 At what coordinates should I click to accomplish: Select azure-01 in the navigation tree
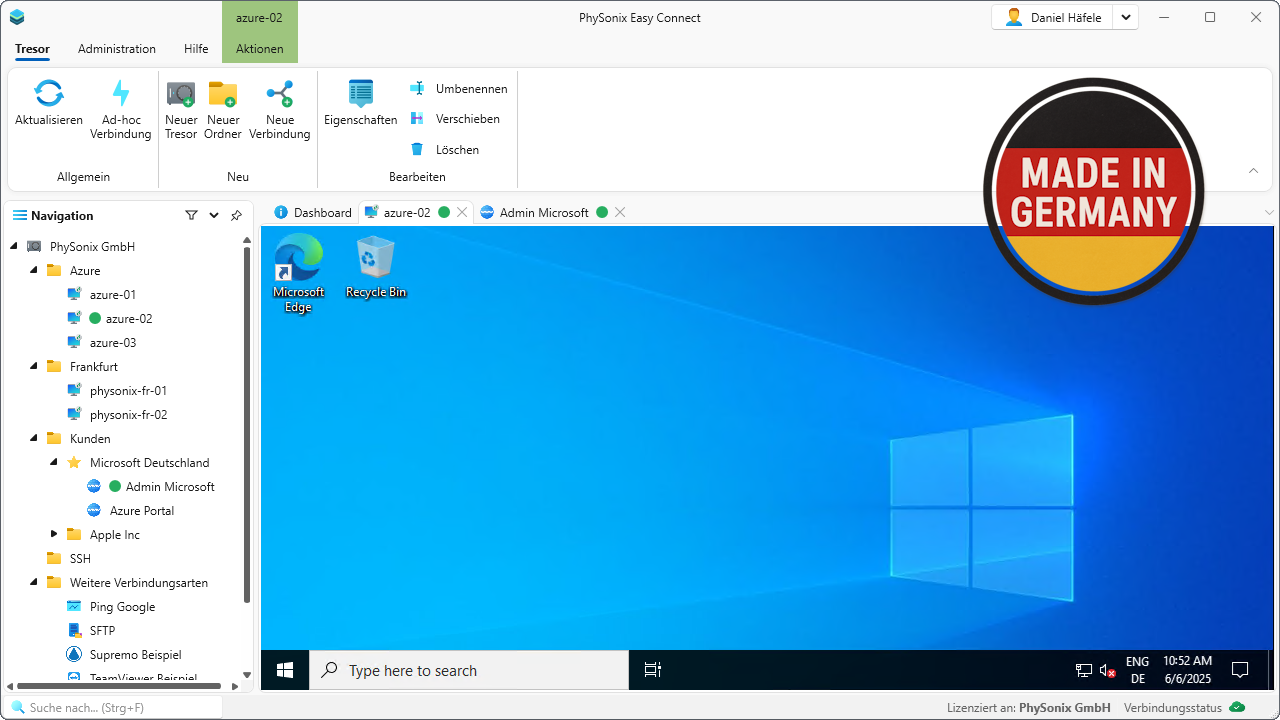(112, 295)
